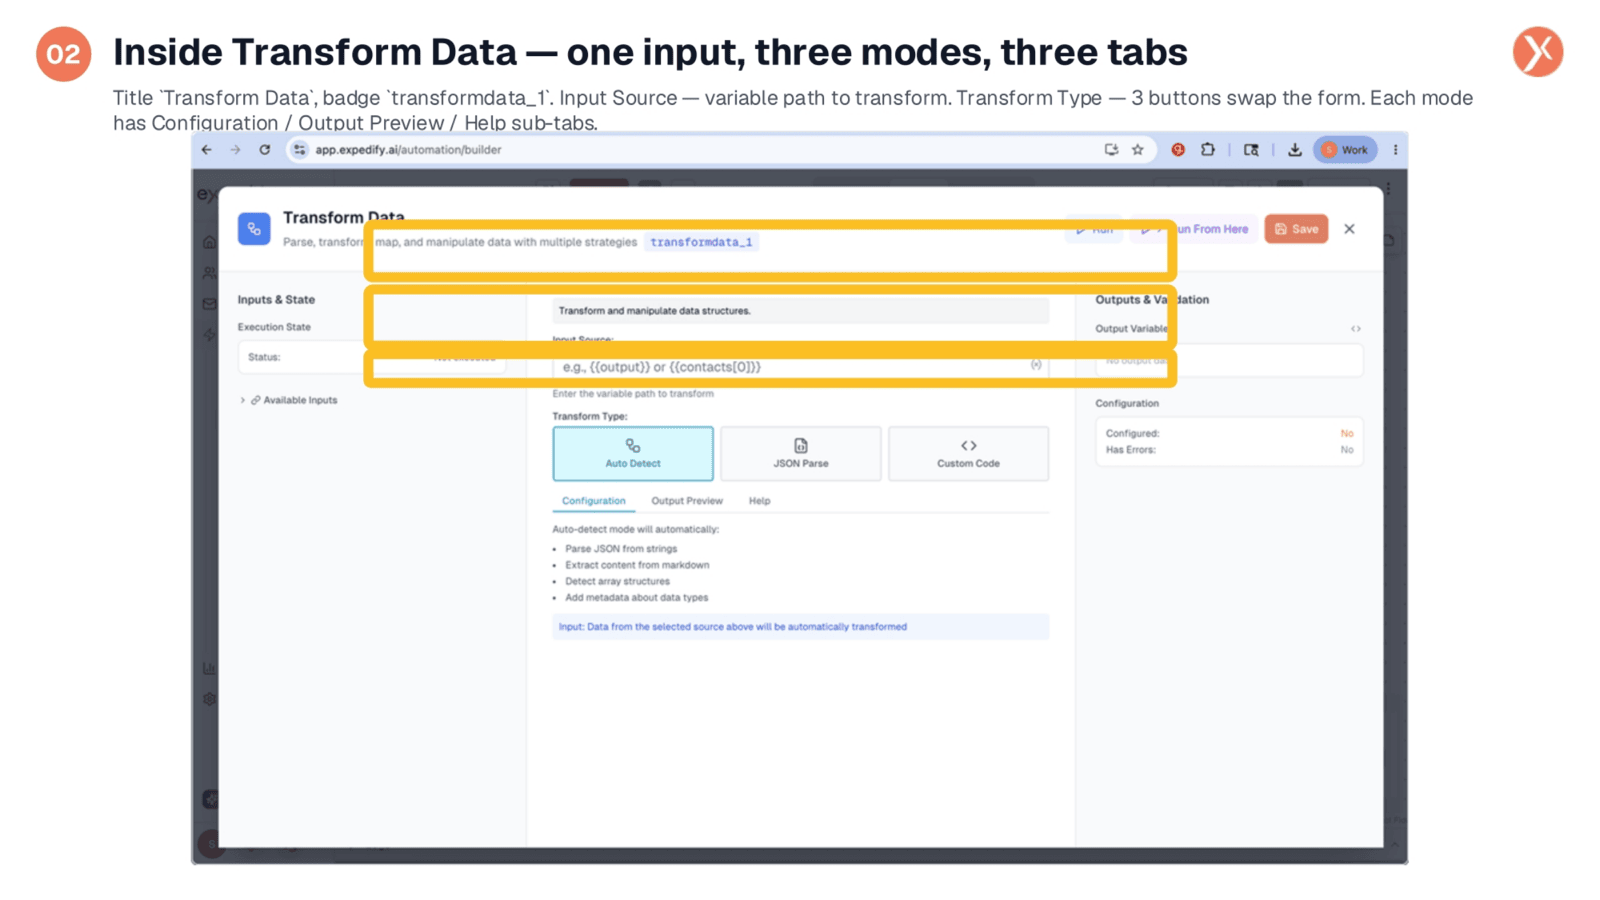Image resolution: width=1600 pixels, height=900 pixels.
Task: Close the Transform Data dialog
Action: tap(1349, 229)
